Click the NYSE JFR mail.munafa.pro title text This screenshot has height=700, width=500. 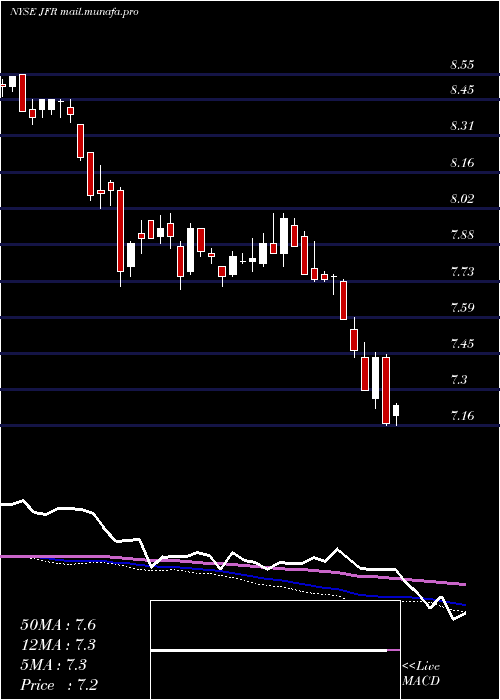coord(74,12)
